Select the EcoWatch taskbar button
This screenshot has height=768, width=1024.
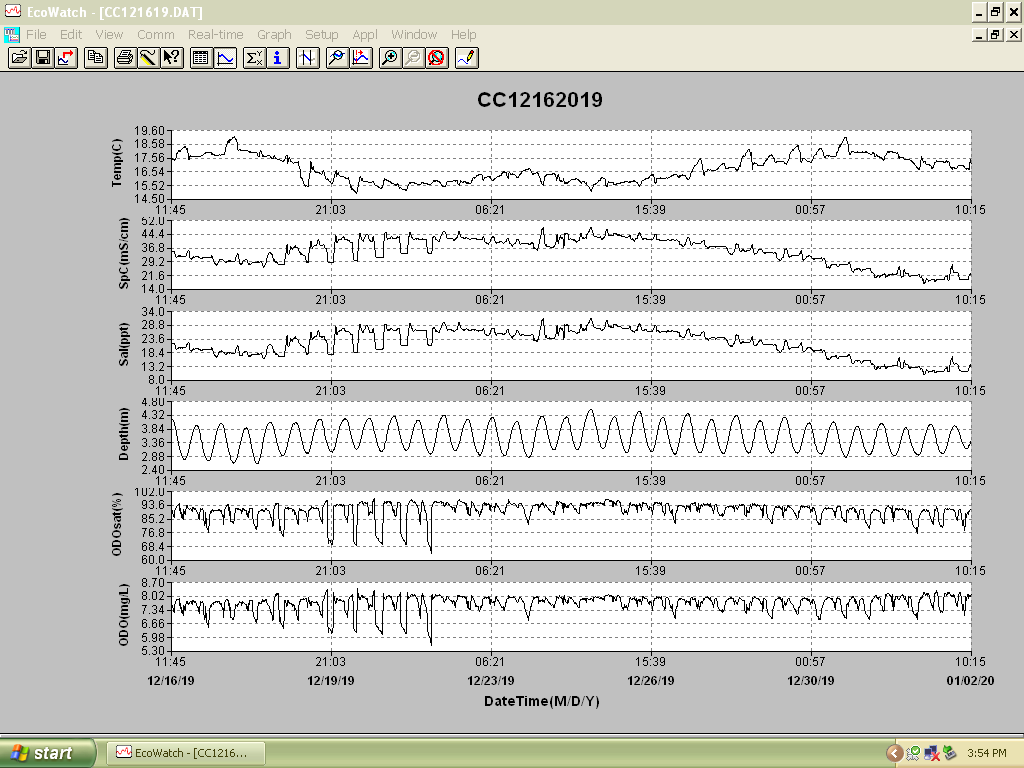[x=185, y=753]
